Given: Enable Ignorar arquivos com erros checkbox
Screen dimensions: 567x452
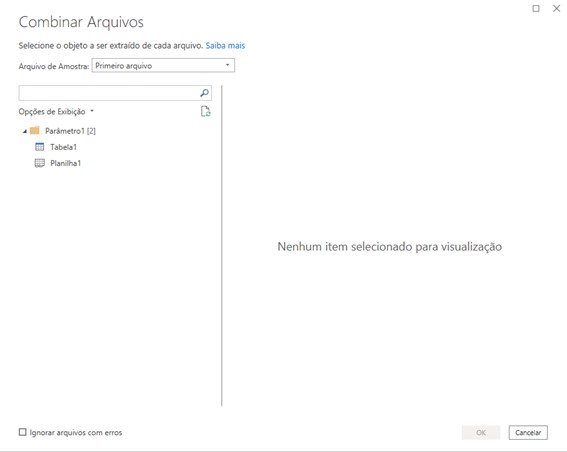Looking at the screenshot, I should tap(22, 432).
